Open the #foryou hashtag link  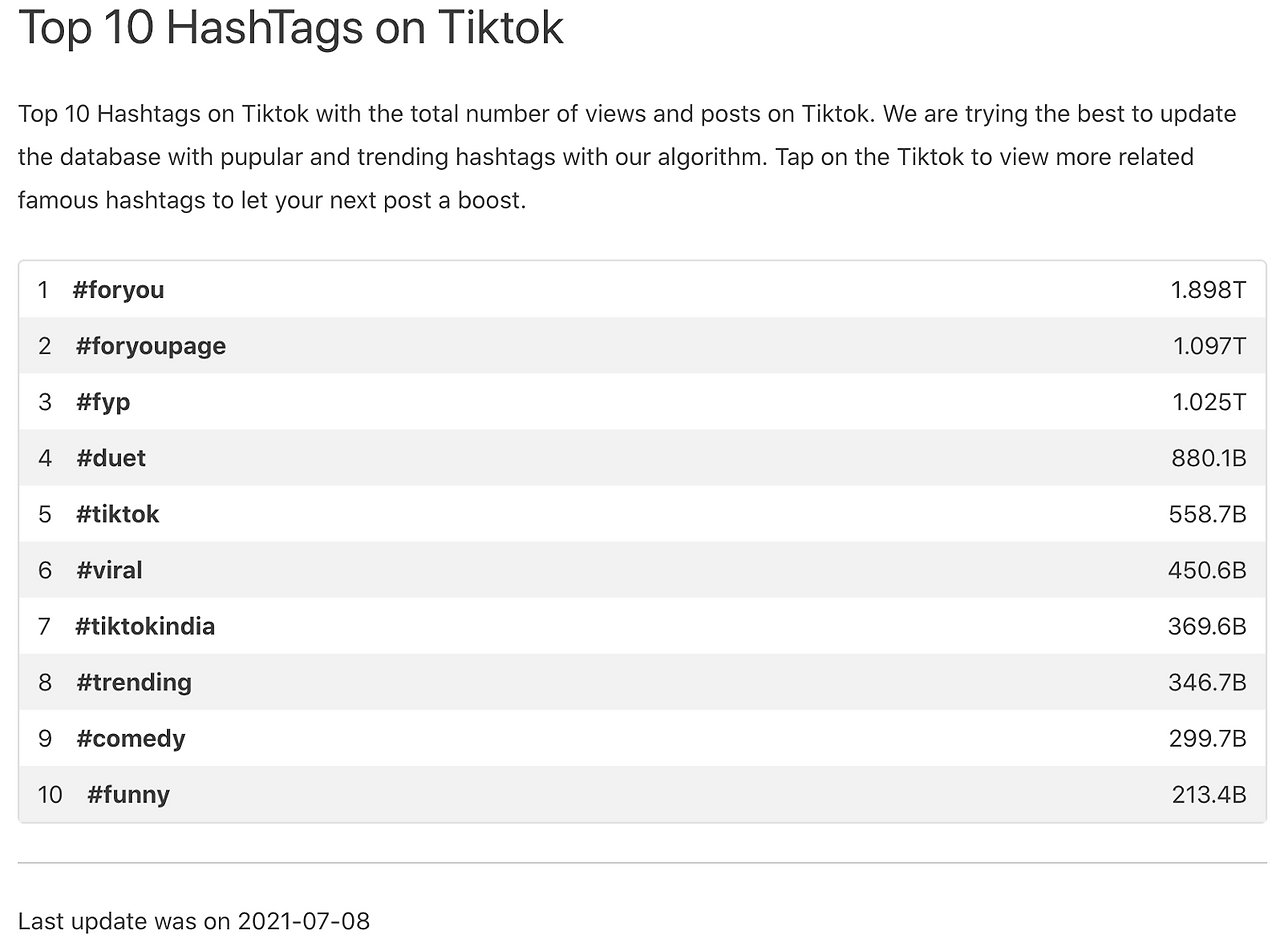point(118,290)
